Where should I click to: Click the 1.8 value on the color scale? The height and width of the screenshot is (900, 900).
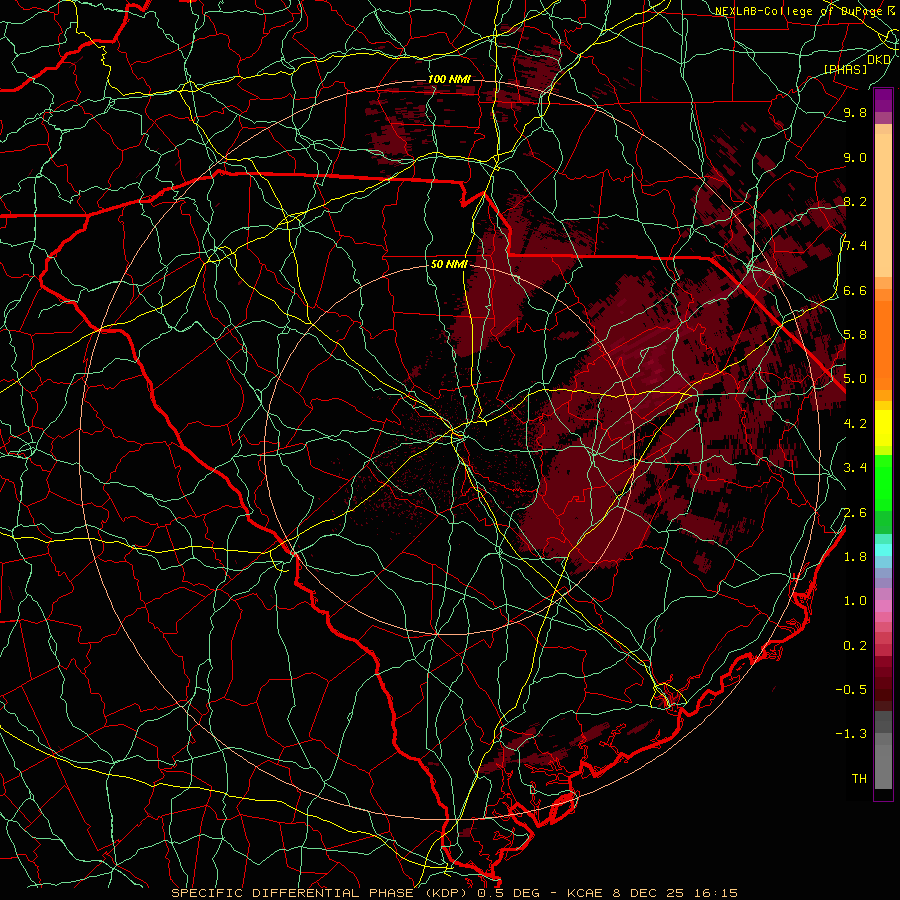[855, 557]
